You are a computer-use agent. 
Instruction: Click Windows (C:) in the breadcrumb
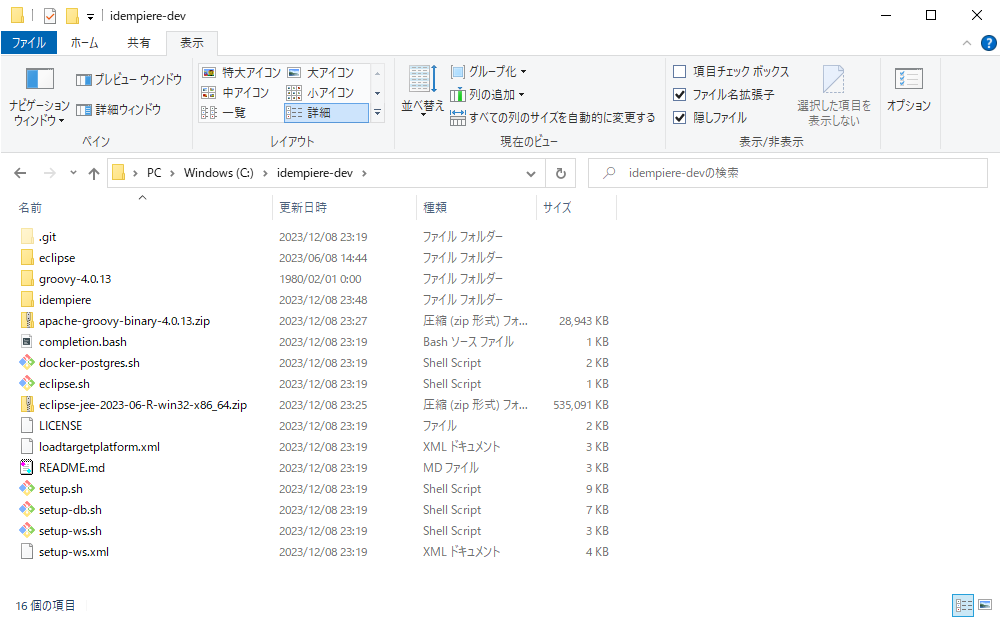point(218,173)
